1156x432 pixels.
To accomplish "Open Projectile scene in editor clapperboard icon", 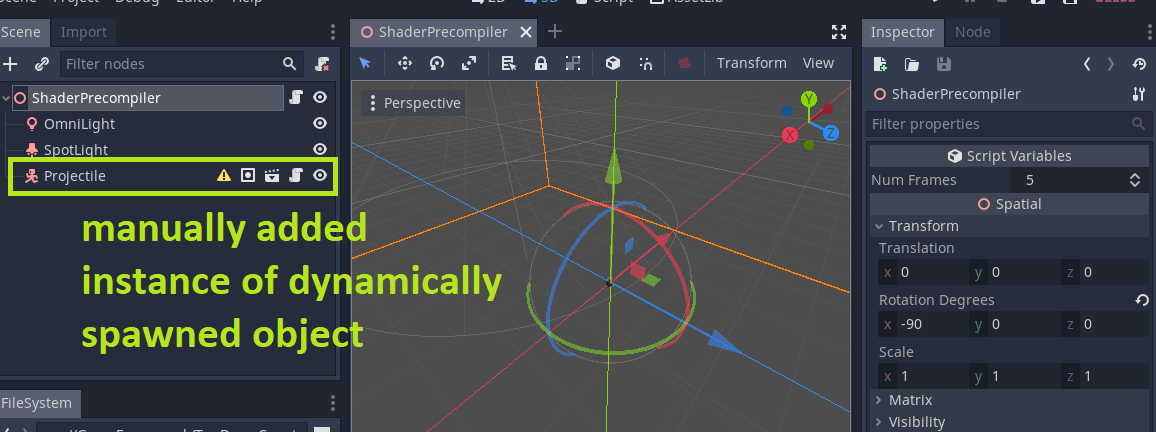I will point(272,175).
